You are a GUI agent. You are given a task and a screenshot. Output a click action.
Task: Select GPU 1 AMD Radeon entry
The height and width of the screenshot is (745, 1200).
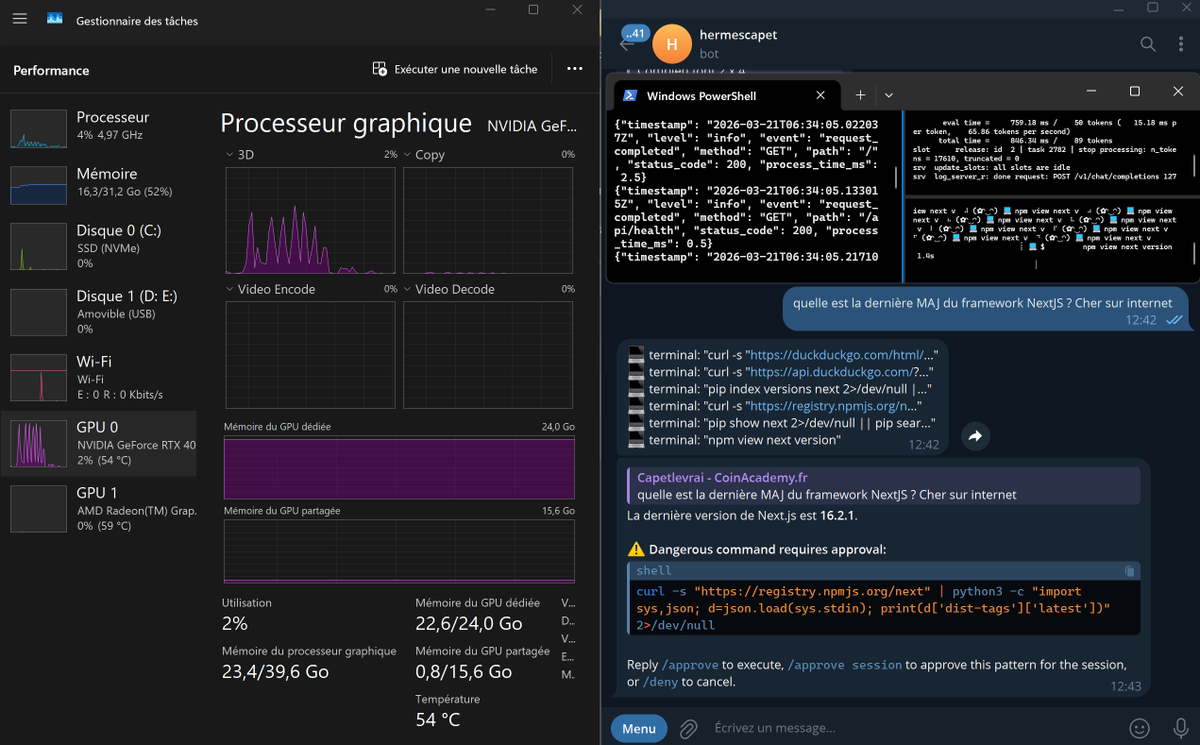(100, 508)
